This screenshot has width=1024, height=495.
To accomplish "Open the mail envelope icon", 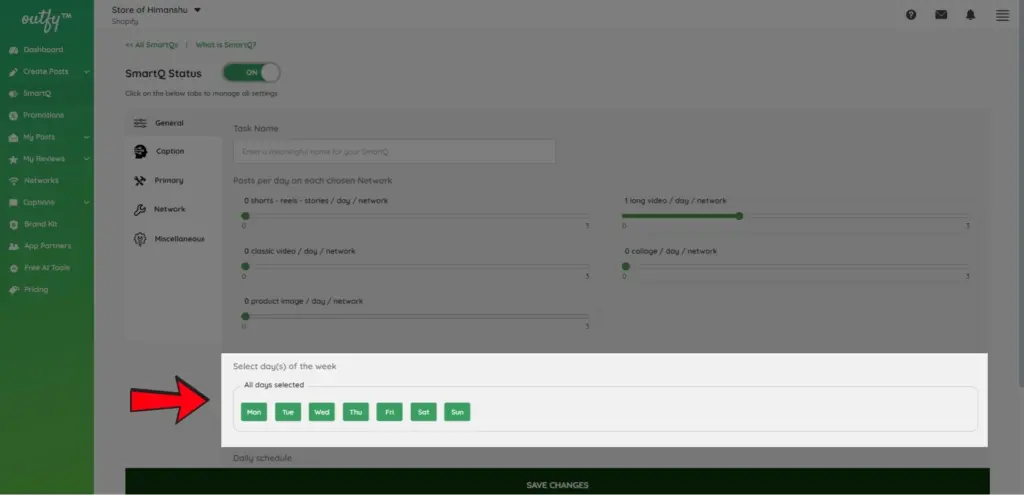I will coord(941,15).
